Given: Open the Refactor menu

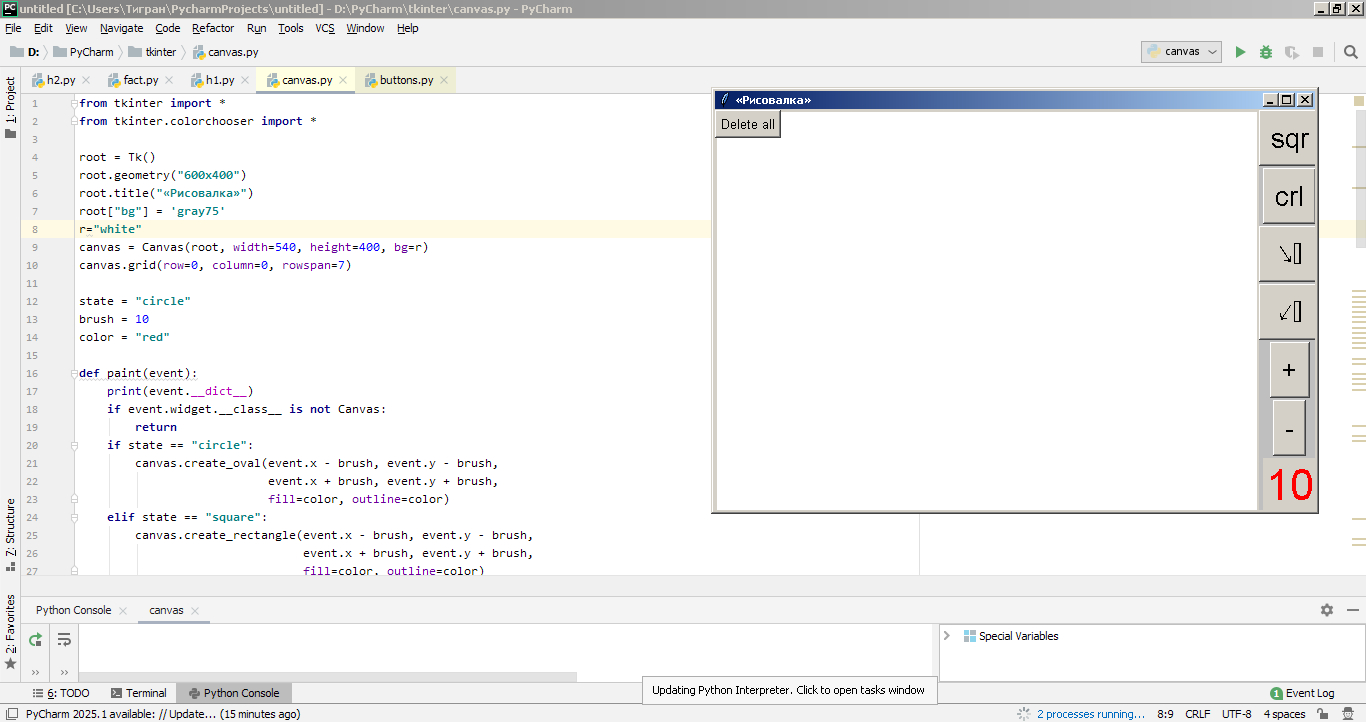Looking at the screenshot, I should click(x=213, y=28).
